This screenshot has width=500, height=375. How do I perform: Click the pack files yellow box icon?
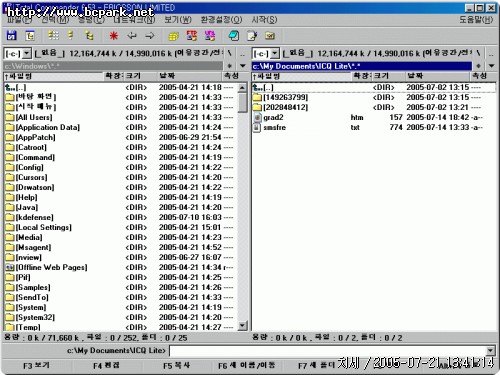(x=174, y=36)
